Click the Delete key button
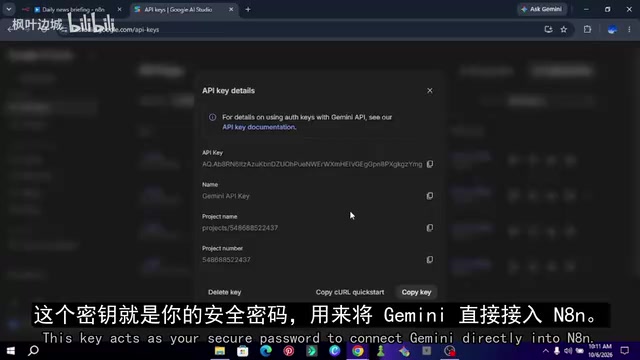Screen dimensions: 640x360 (x=224, y=292)
